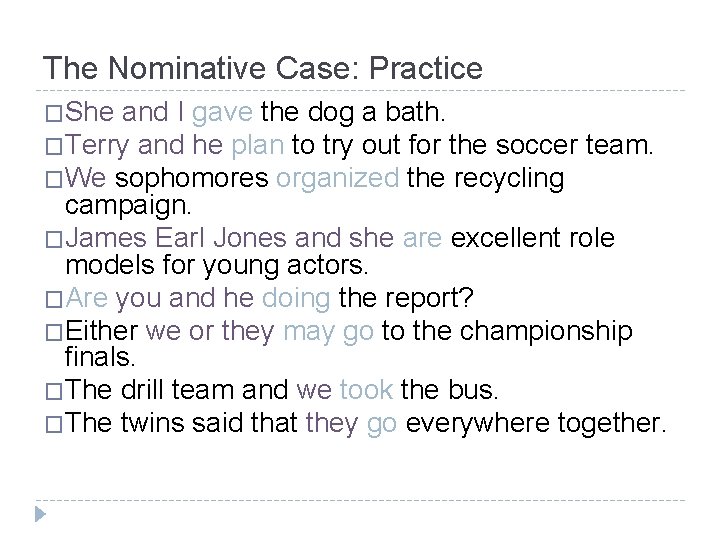Click the highlighted word 'doing'
The height and width of the screenshot is (540, 720).
296,298
